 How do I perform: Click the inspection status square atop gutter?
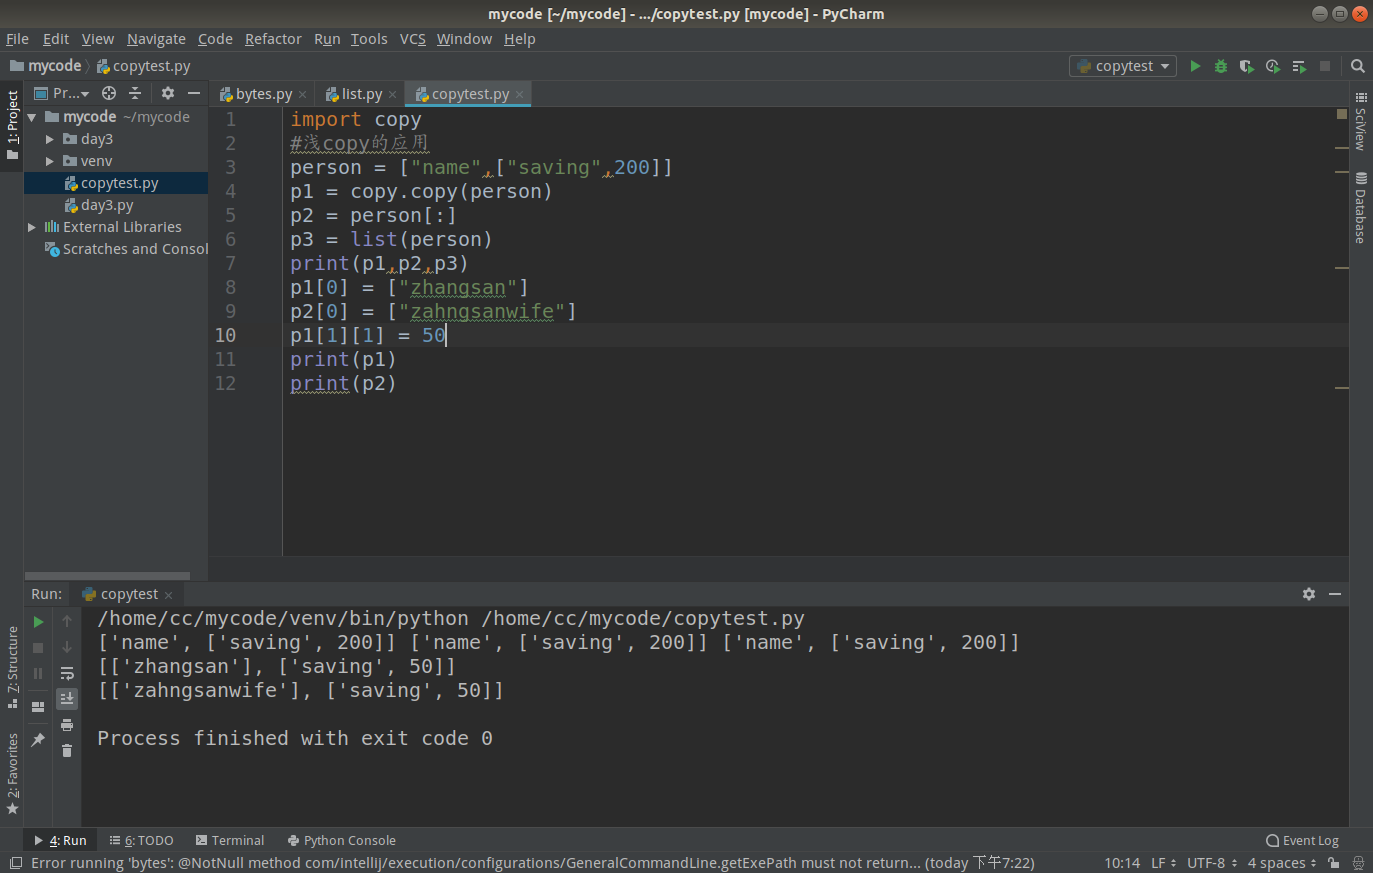(1342, 114)
